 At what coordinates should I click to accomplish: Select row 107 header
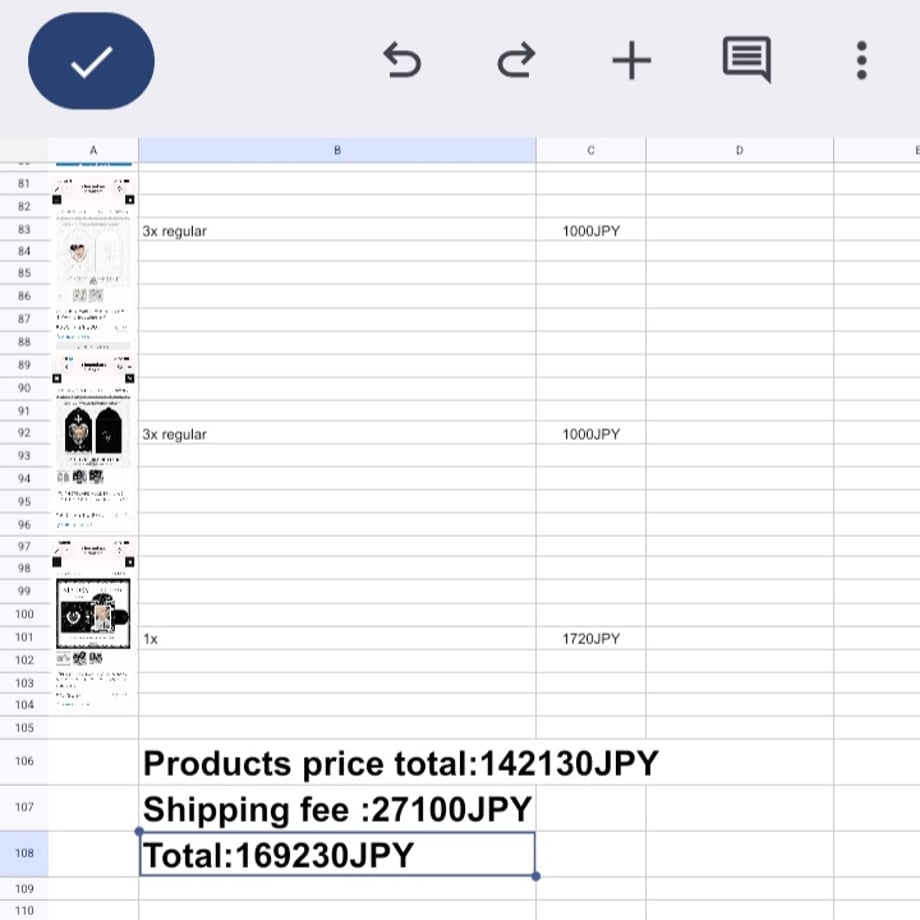[x=24, y=807]
